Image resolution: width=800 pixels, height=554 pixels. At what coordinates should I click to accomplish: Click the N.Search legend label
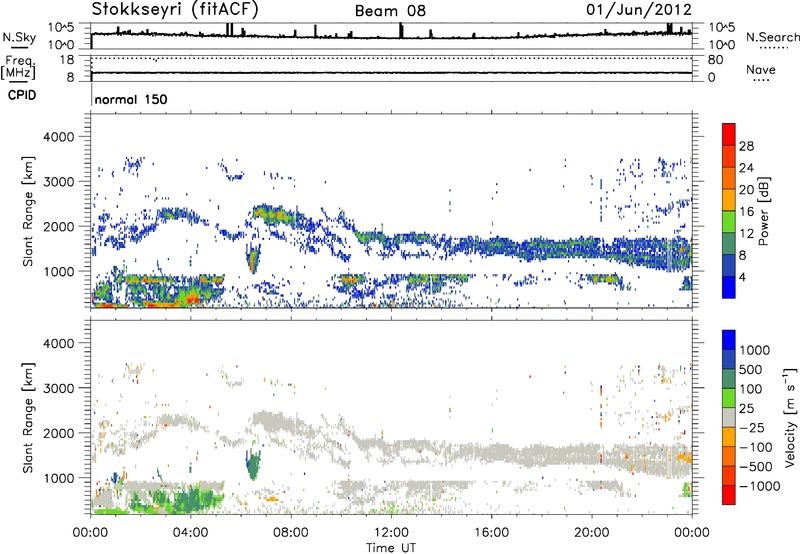[x=772, y=37]
